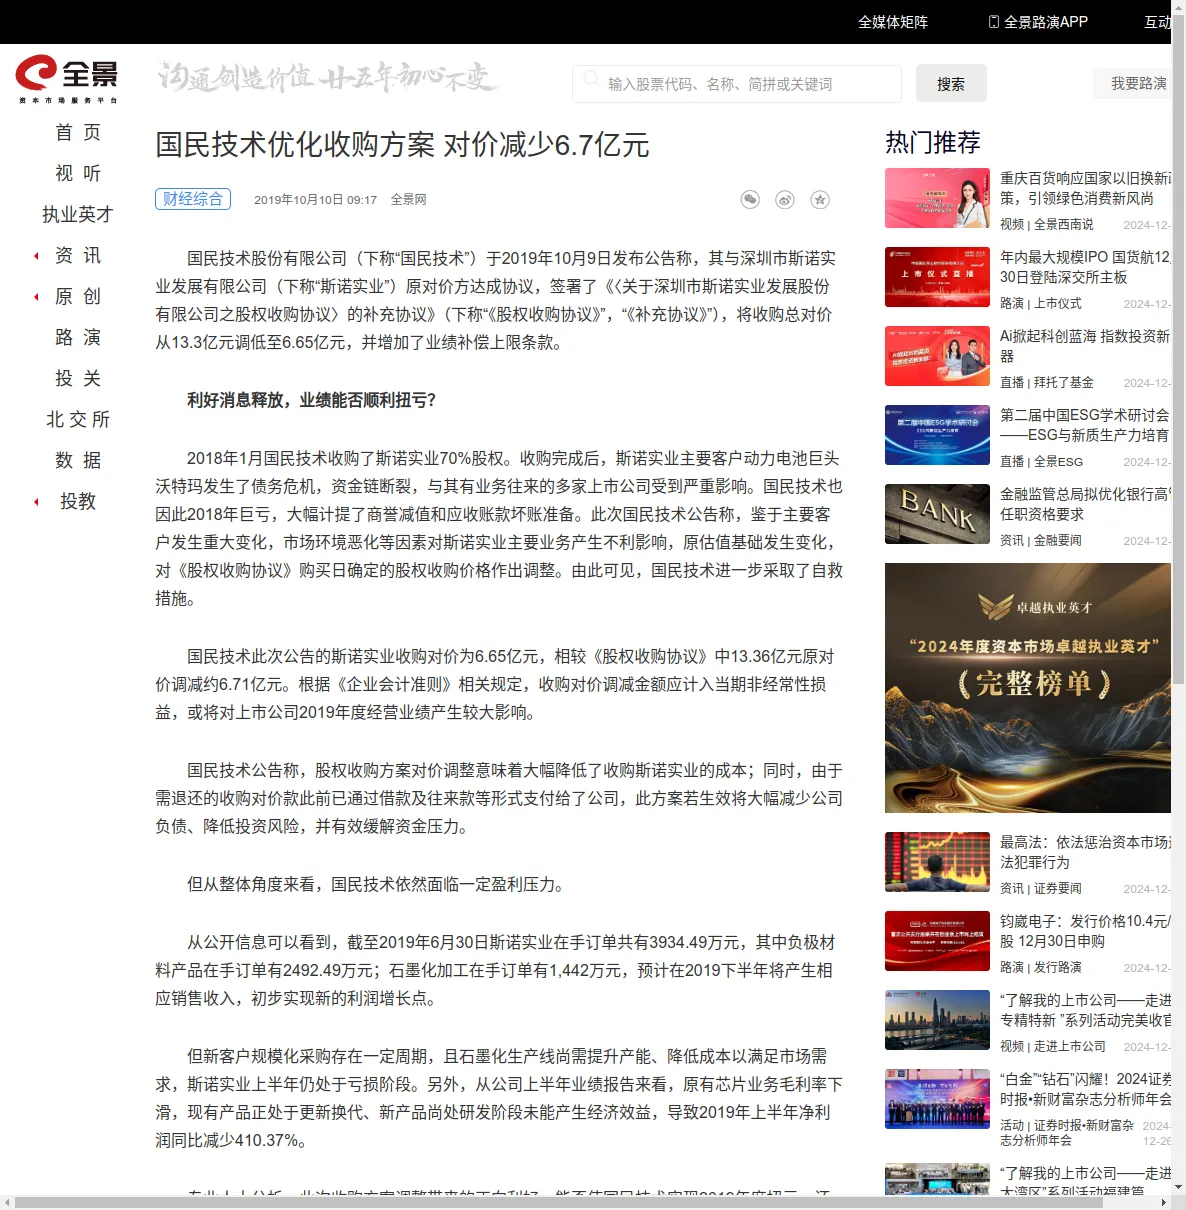Click 视频 | 走进上市公司 label
Image resolution: width=1186 pixels, height=1210 pixels.
pos(1052,1047)
